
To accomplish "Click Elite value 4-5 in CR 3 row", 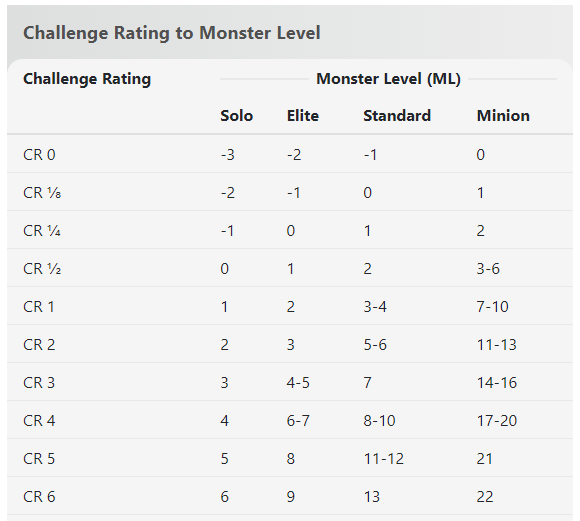I will [298, 383].
